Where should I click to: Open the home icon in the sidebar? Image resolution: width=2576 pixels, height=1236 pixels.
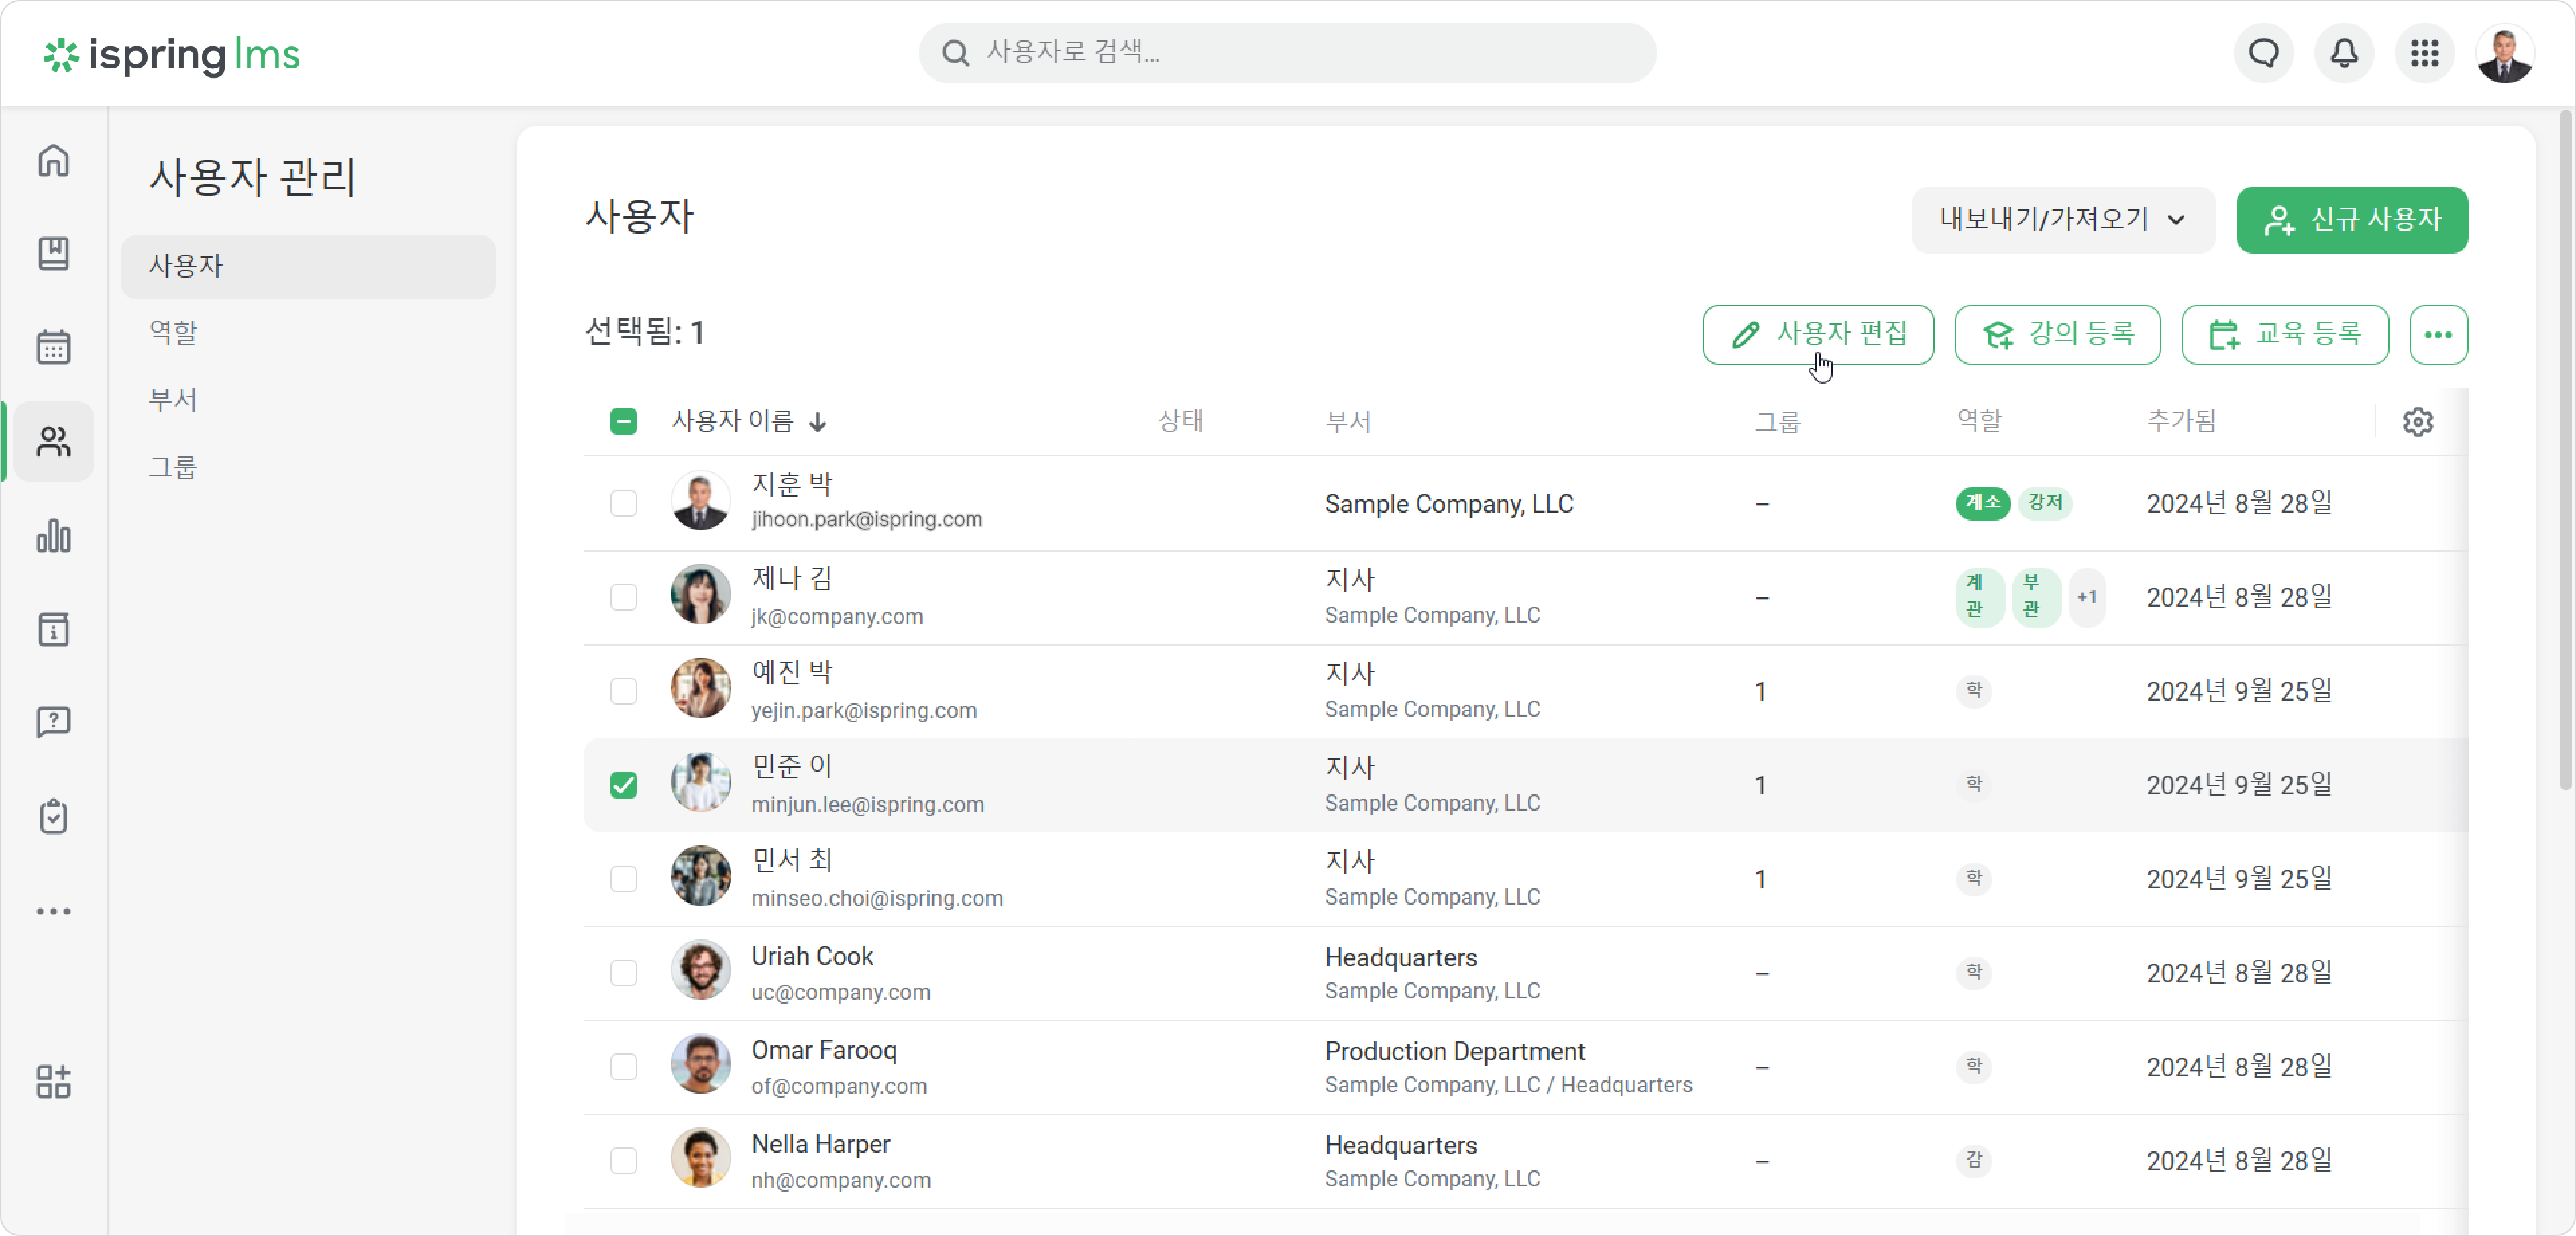click(54, 160)
